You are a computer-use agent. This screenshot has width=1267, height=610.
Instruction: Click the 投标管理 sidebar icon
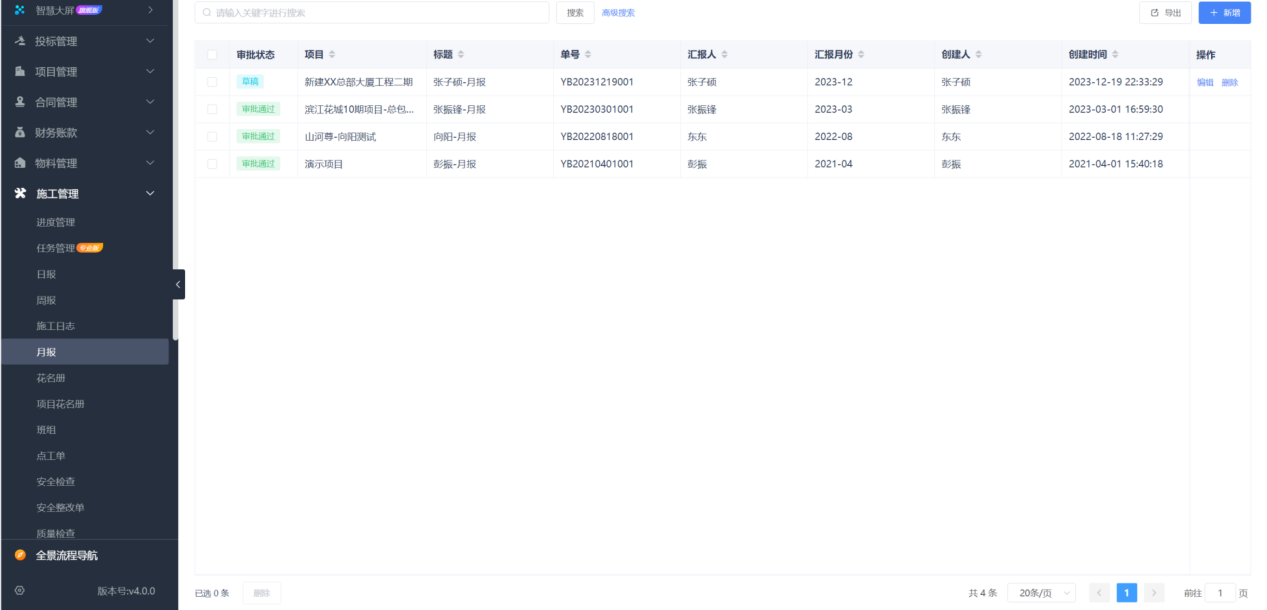point(20,41)
